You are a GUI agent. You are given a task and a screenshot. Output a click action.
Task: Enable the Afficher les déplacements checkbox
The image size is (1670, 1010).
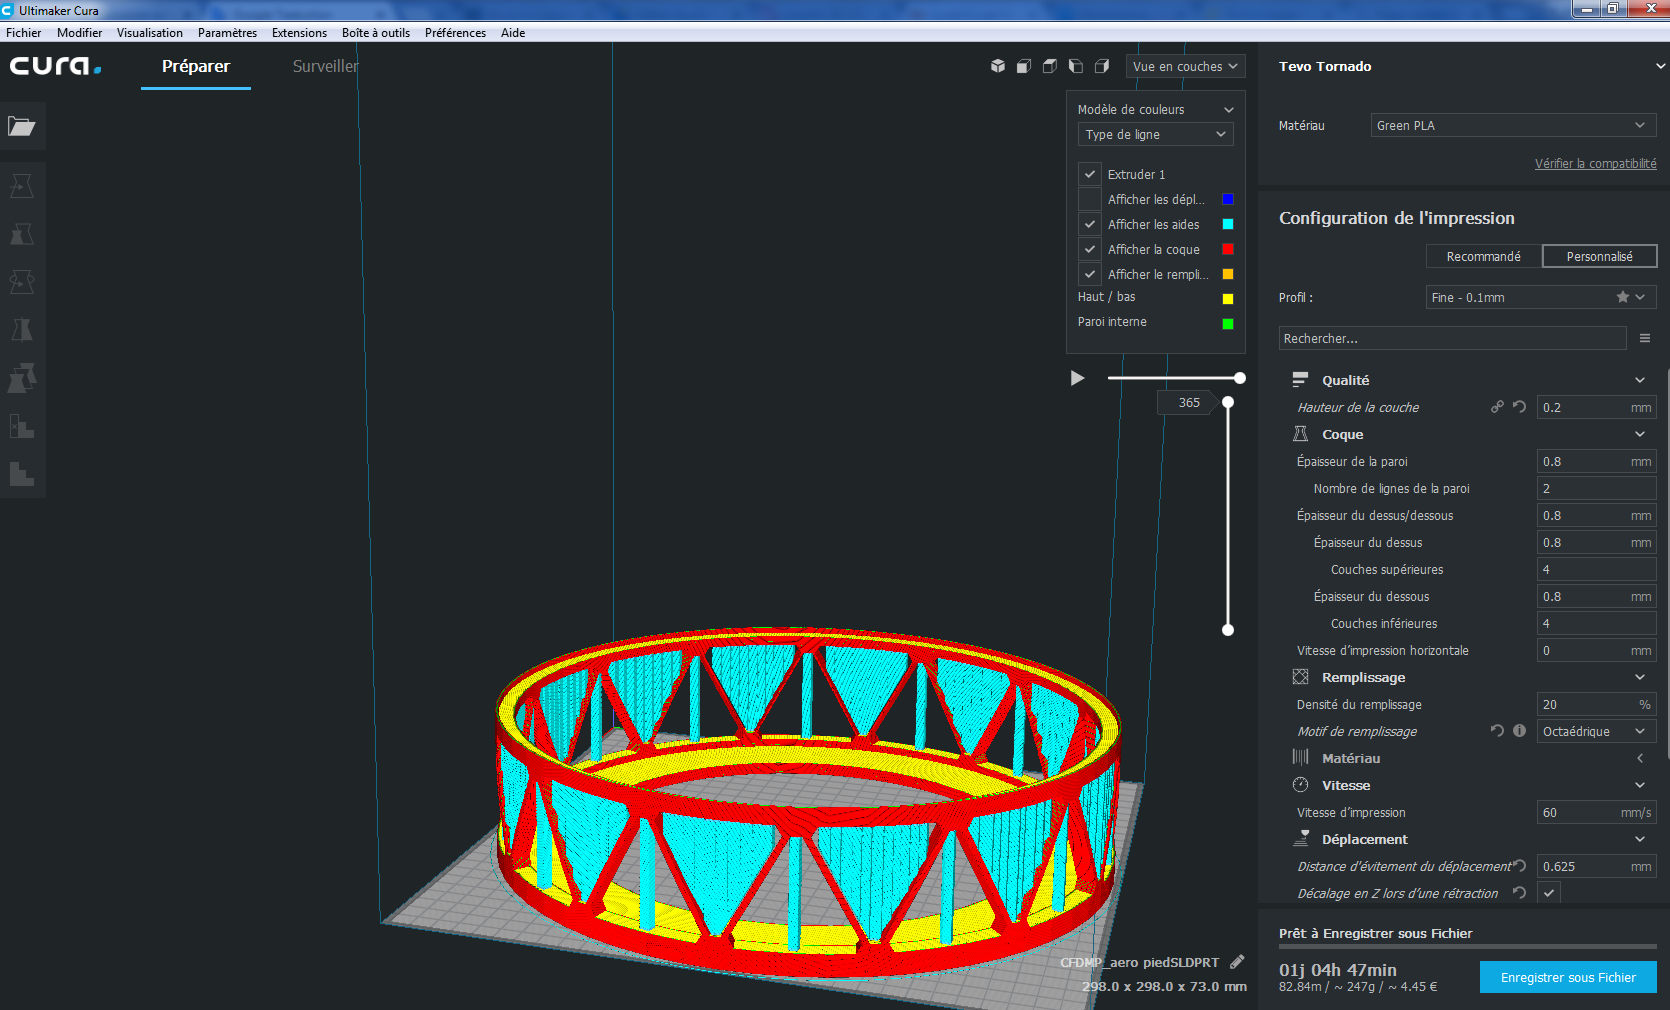pyautogui.click(x=1090, y=199)
